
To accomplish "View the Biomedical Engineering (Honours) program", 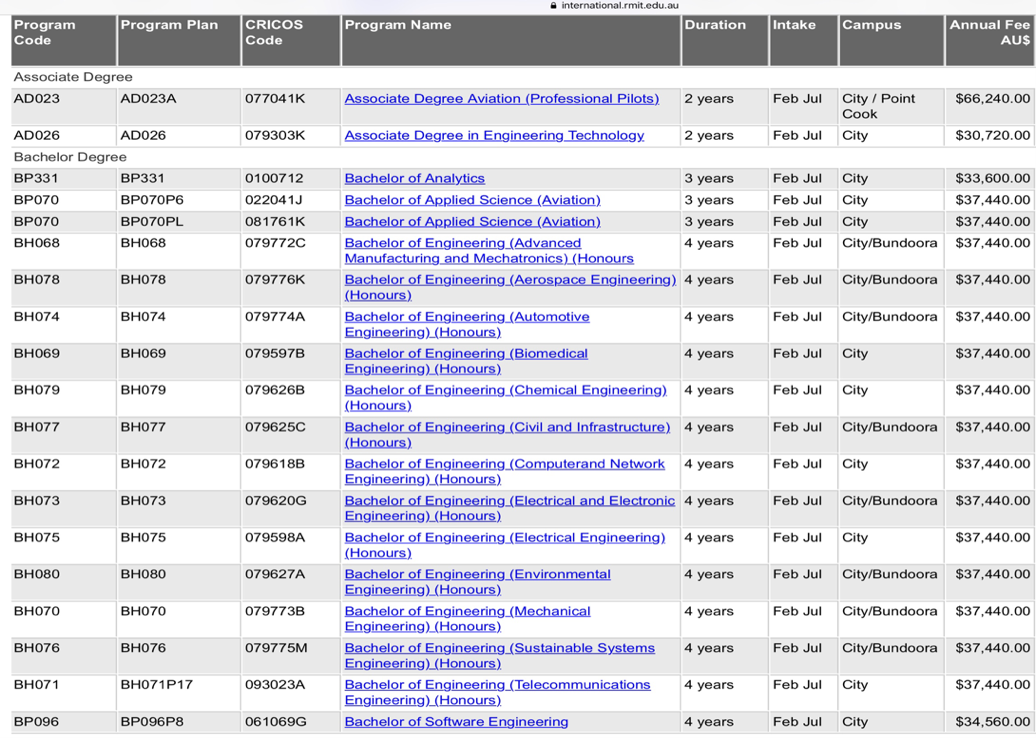I will pos(466,354).
